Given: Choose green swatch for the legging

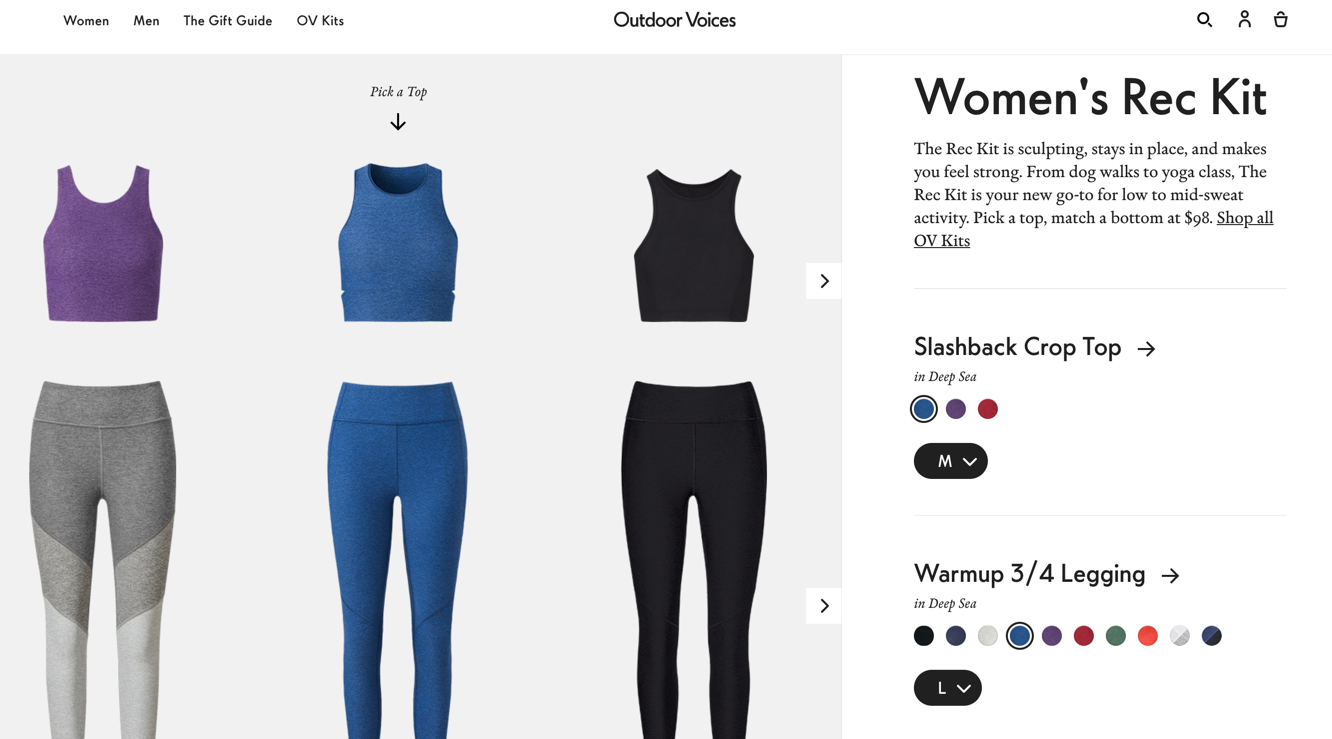Looking at the screenshot, I should pyautogui.click(x=1116, y=636).
